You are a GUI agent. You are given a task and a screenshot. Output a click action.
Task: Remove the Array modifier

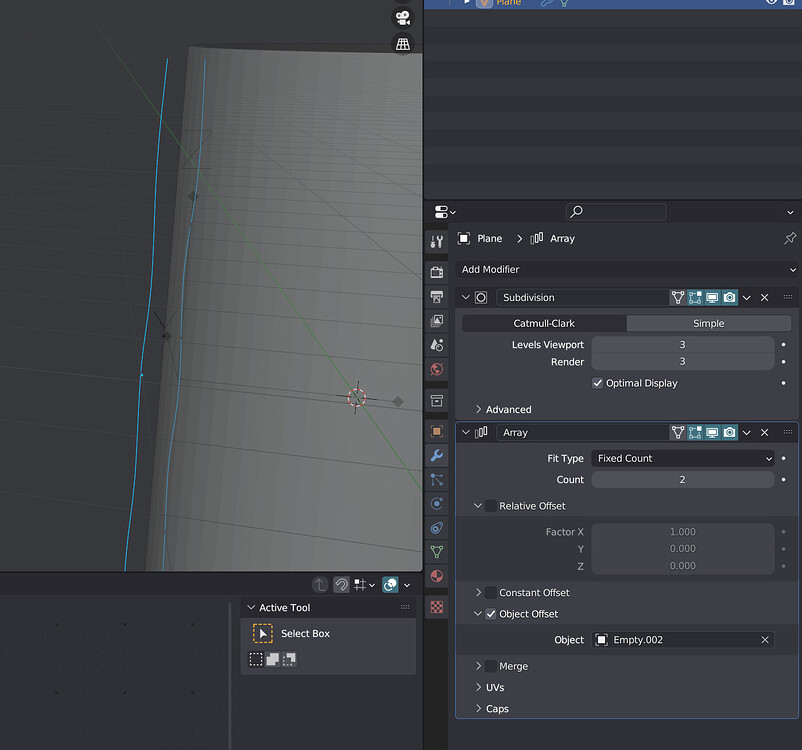[x=765, y=432]
